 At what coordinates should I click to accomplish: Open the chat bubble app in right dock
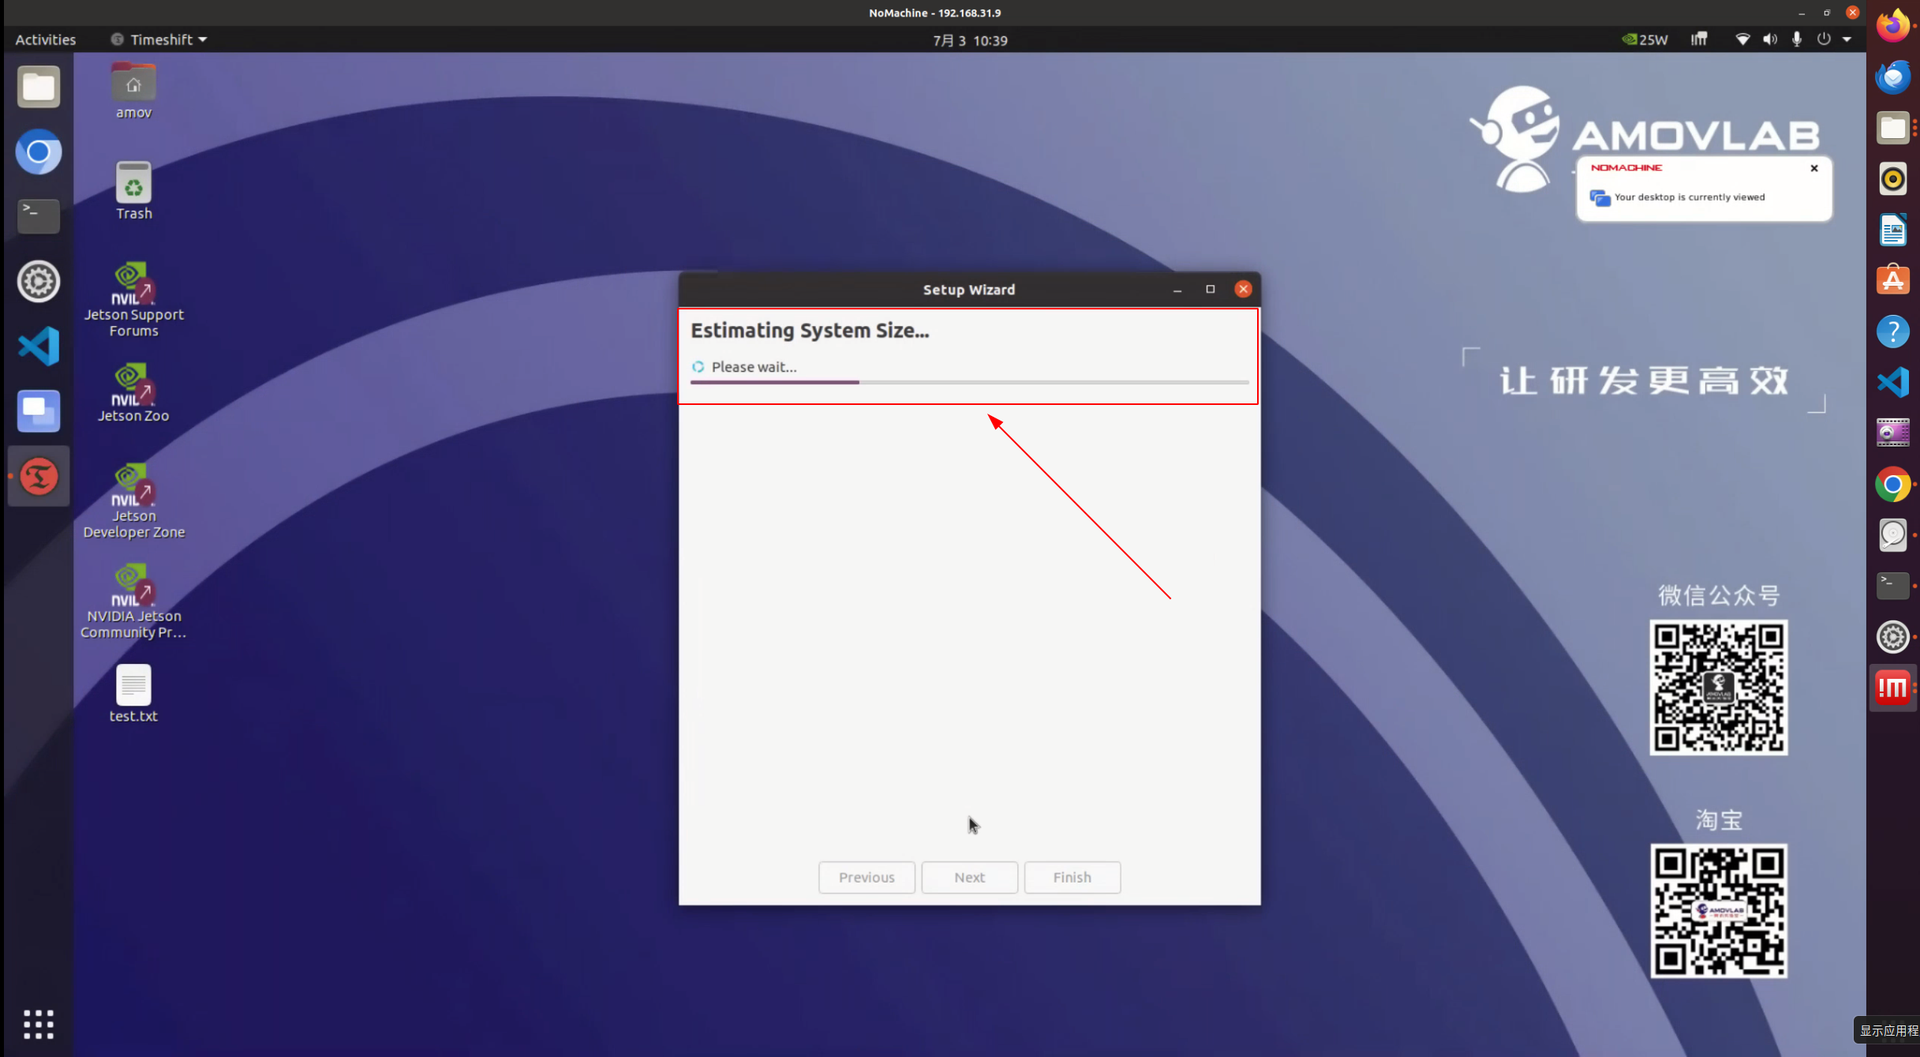1892,535
